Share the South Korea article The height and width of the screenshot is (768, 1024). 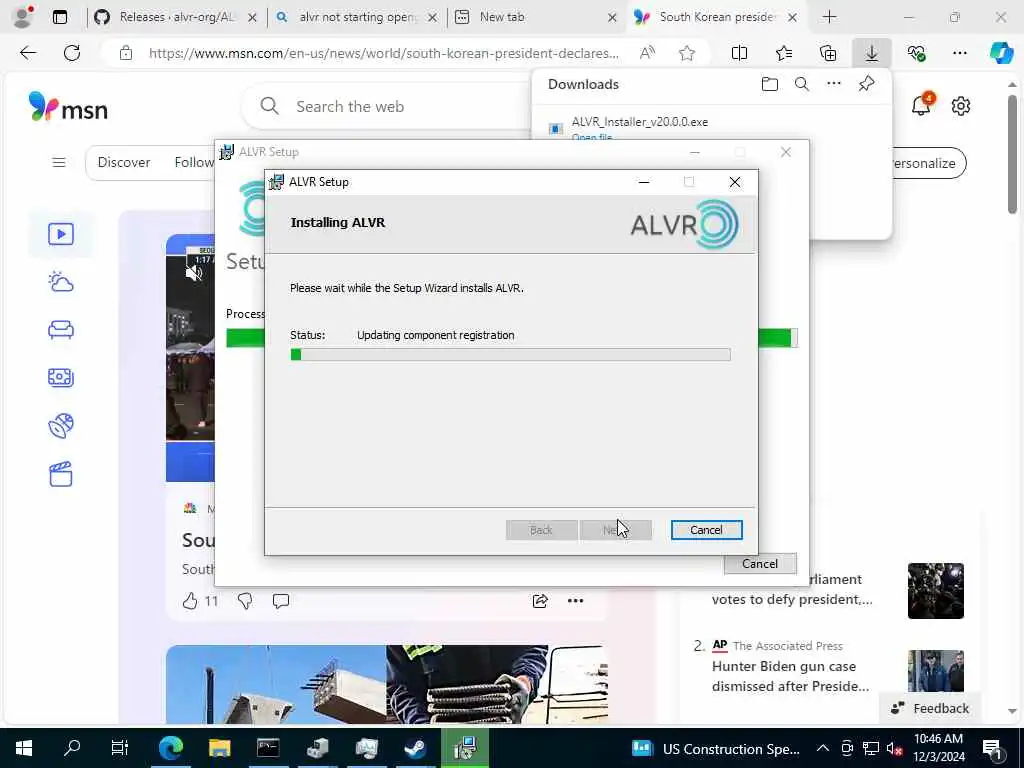(x=540, y=601)
